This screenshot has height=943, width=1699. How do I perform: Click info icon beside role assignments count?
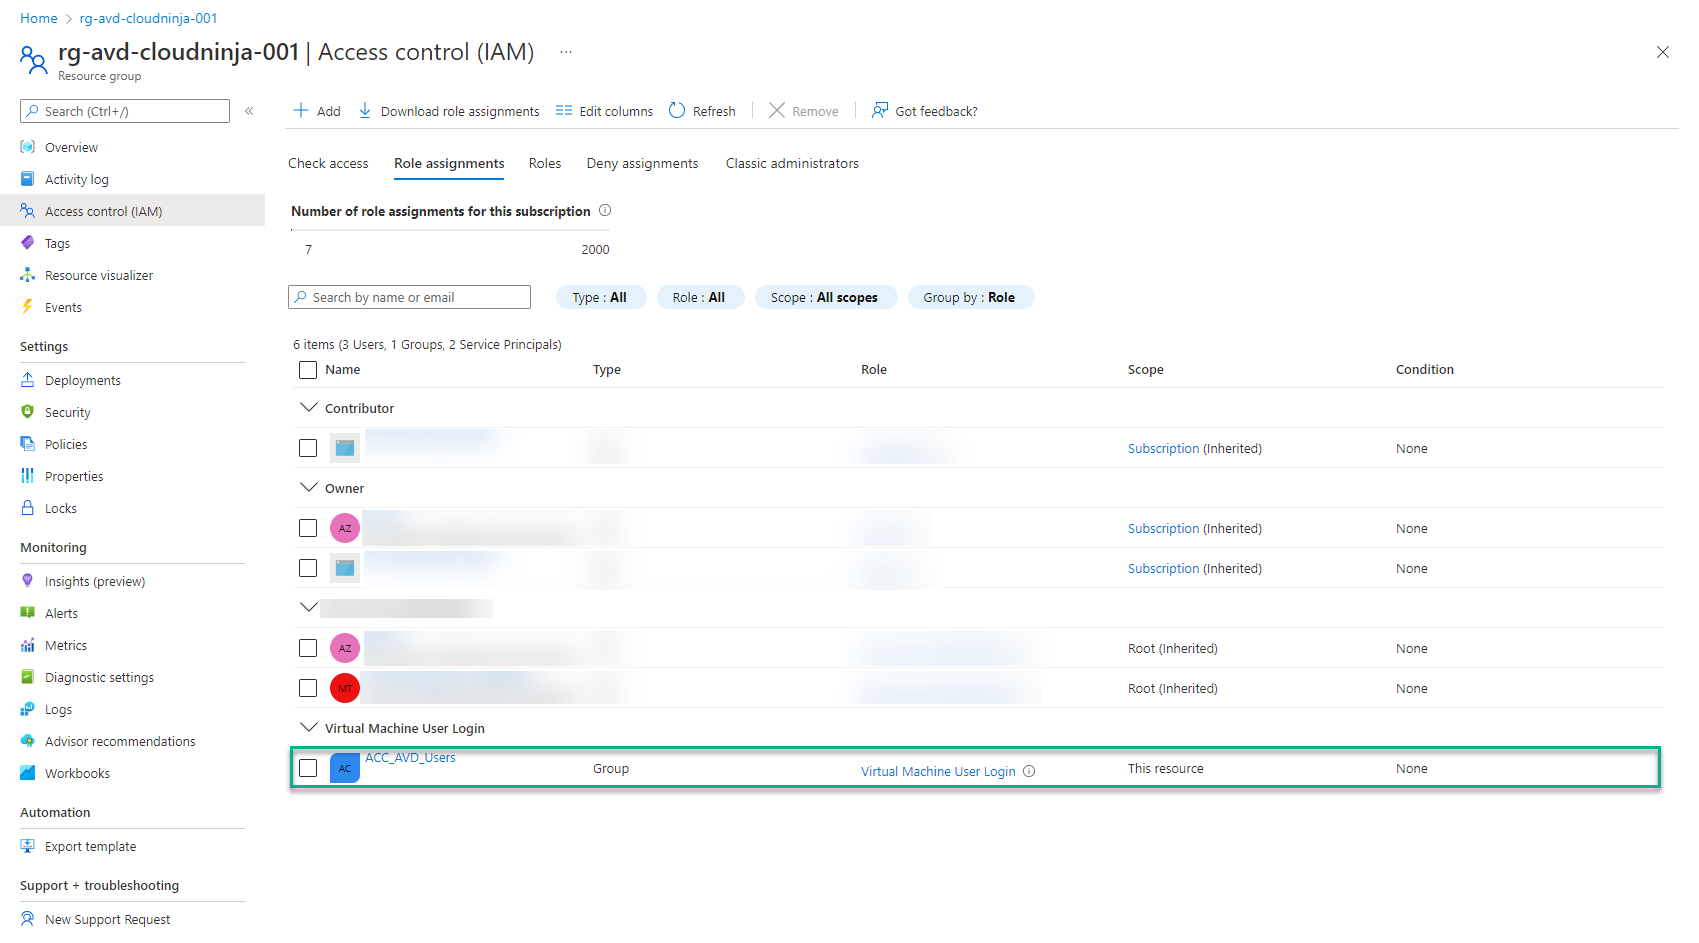605,210
